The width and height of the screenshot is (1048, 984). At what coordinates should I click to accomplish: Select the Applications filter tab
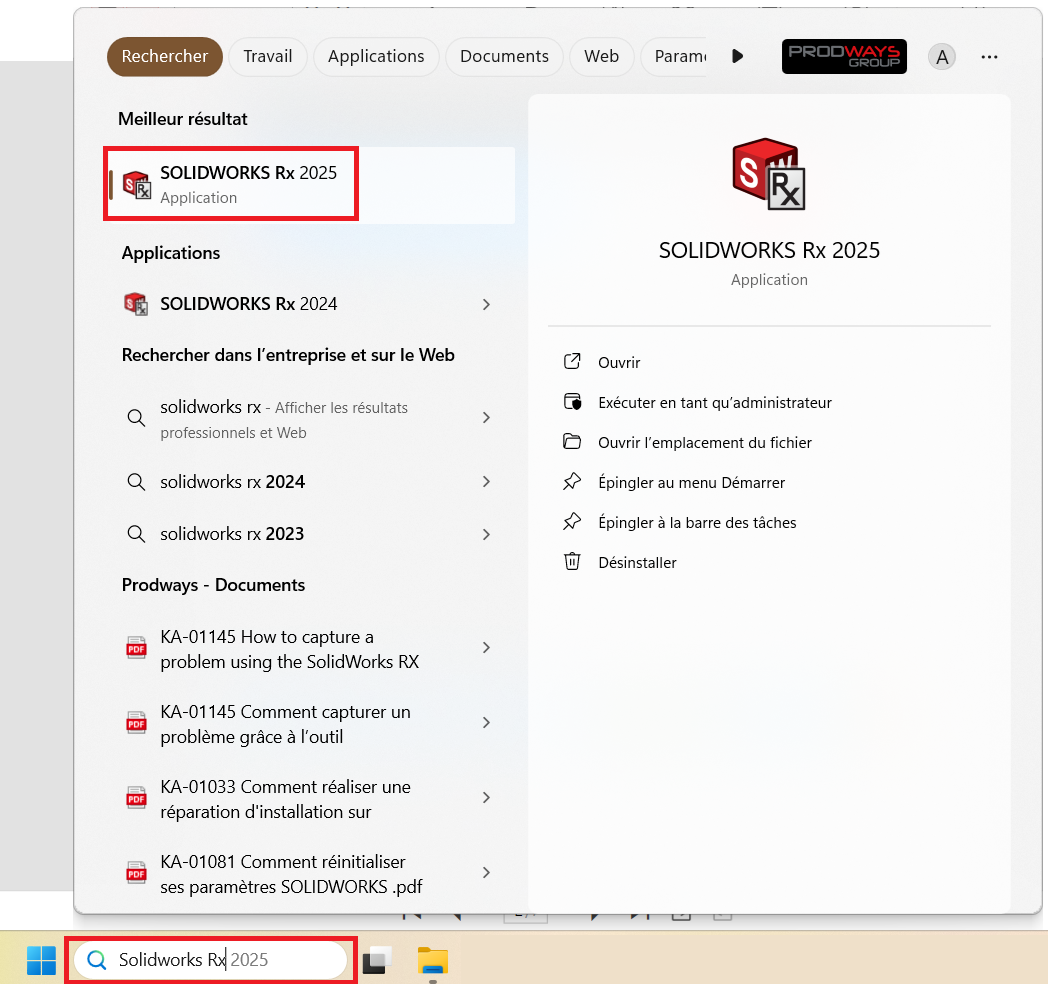pyautogui.click(x=376, y=57)
